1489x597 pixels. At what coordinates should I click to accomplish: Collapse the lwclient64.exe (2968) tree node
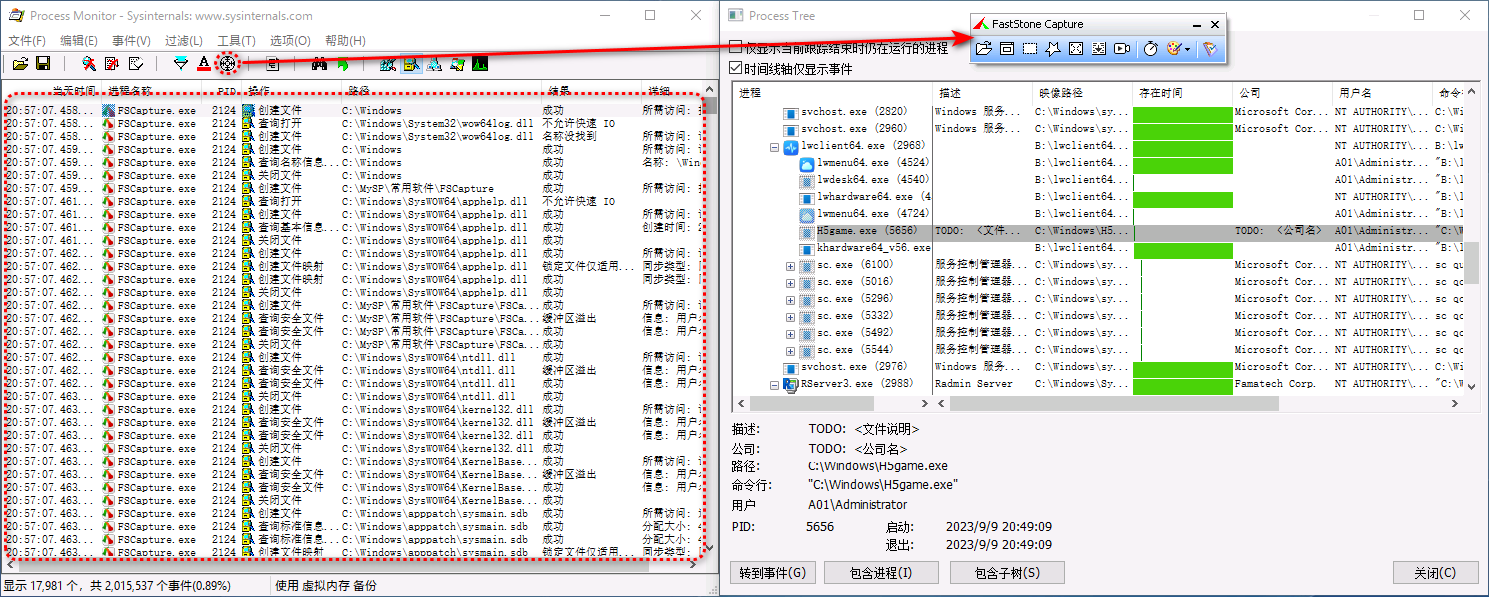[x=774, y=147]
